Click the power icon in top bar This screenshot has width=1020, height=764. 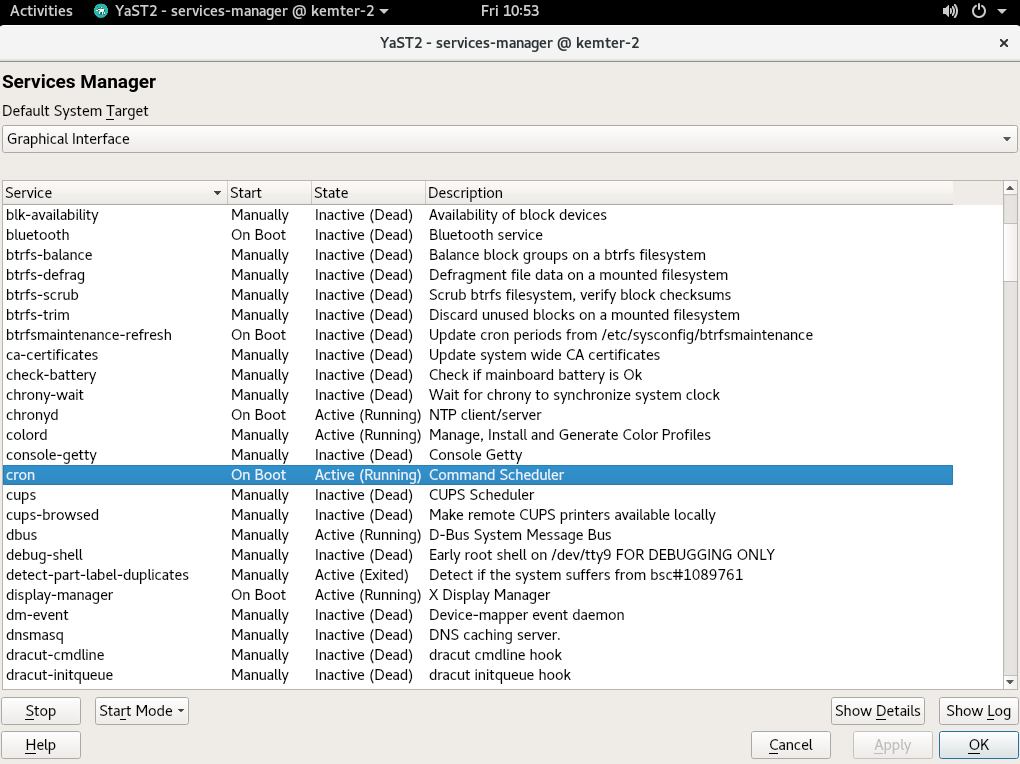(976, 11)
